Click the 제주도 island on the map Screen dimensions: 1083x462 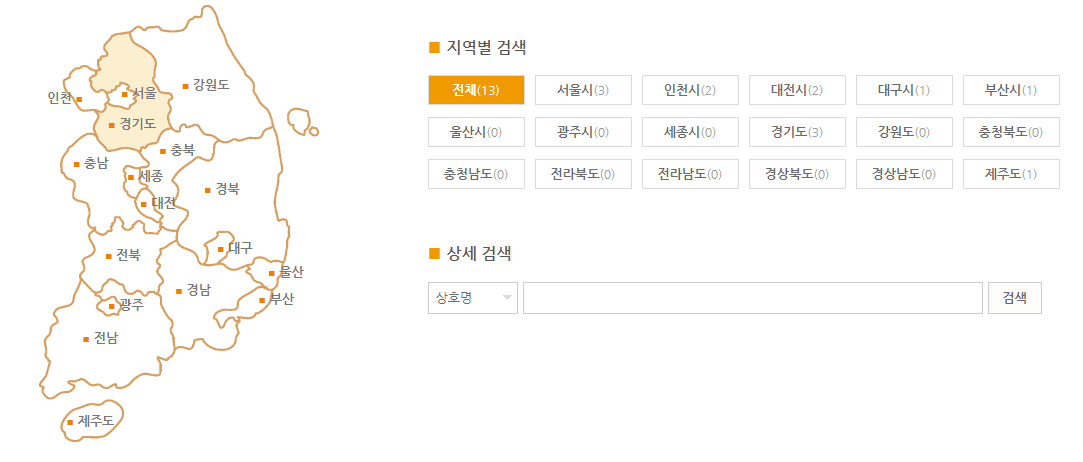coord(91,421)
